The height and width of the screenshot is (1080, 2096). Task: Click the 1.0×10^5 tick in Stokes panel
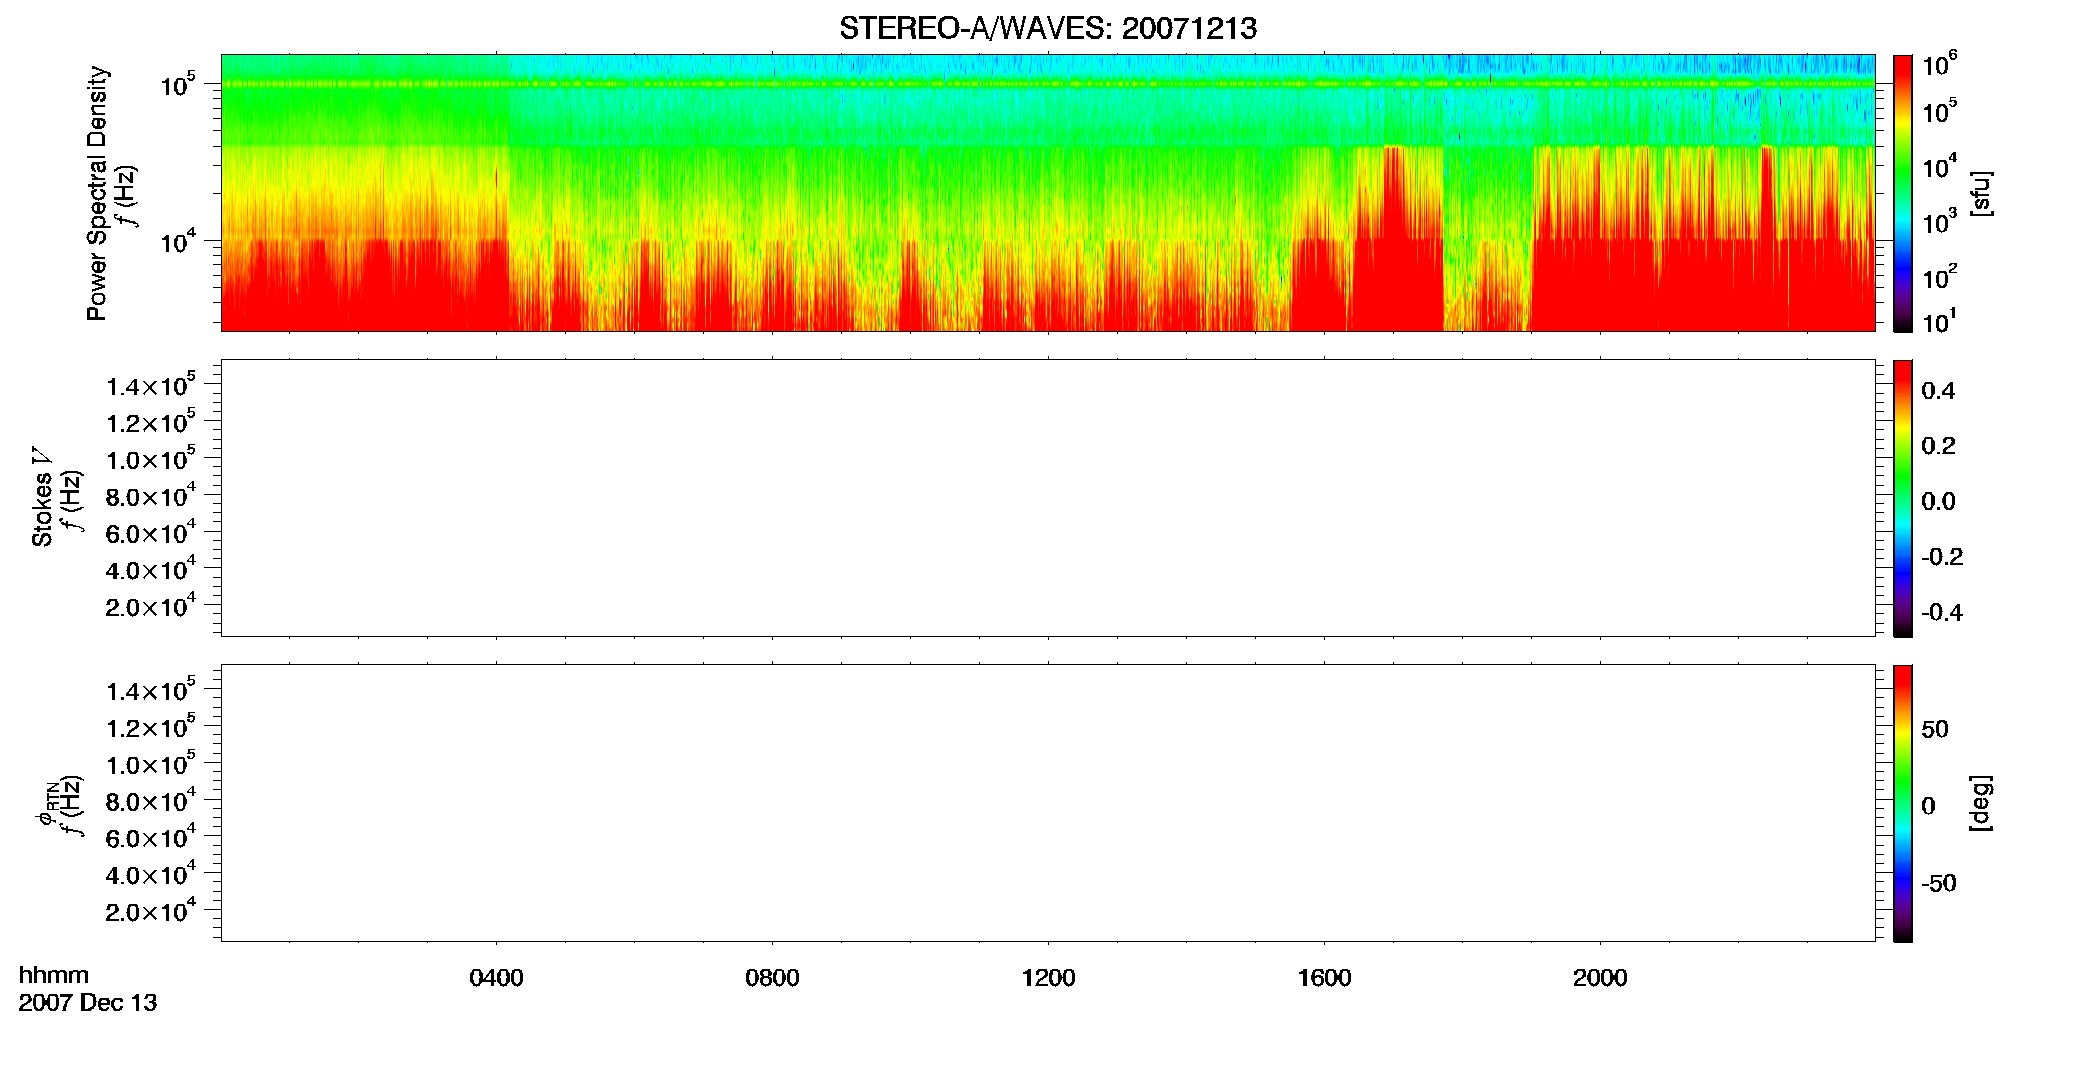coord(151,459)
